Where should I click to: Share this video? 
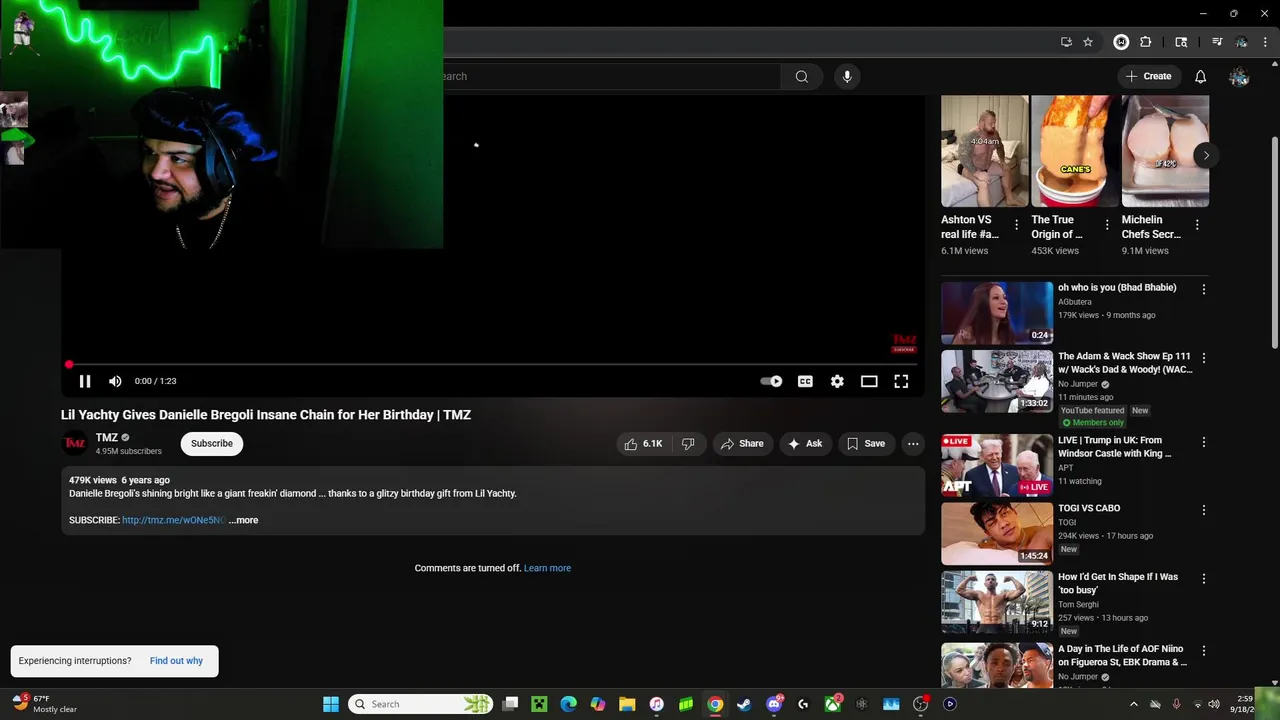tap(742, 444)
